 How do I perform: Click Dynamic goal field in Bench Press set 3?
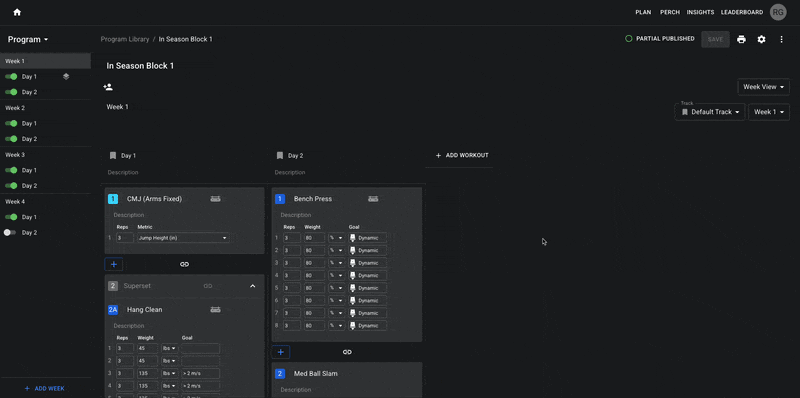[367, 263]
